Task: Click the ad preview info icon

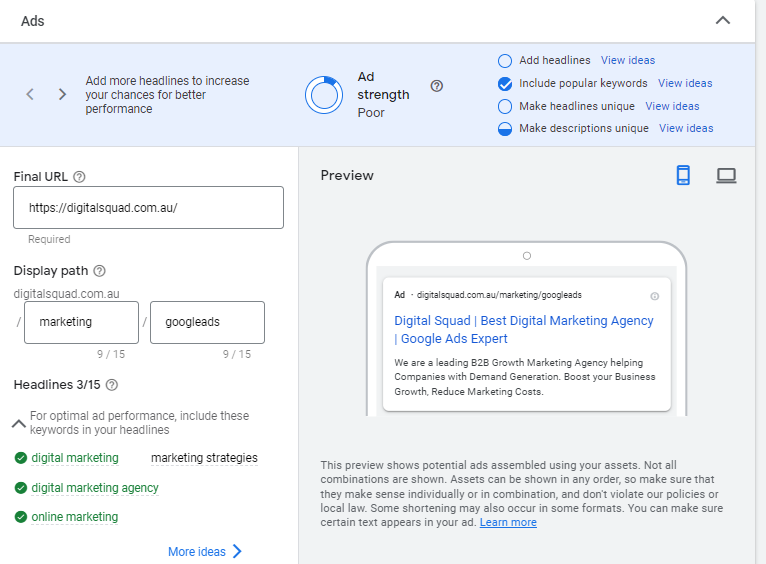Action: point(655,296)
